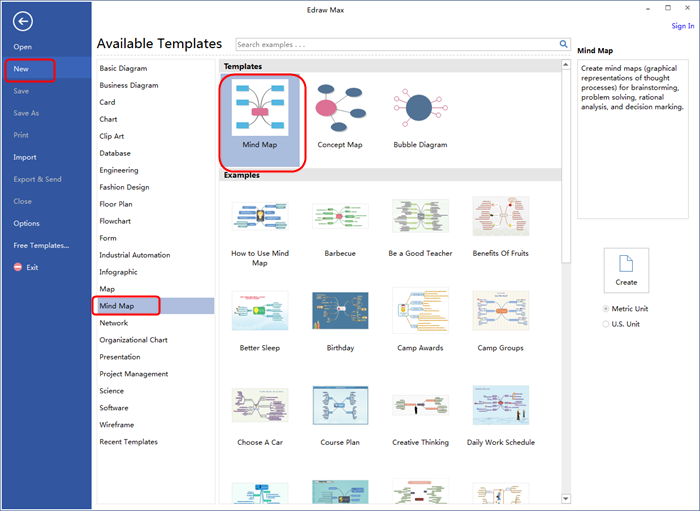Select Basic Diagram category
This screenshot has height=511, width=700.
tap(123, 68)
